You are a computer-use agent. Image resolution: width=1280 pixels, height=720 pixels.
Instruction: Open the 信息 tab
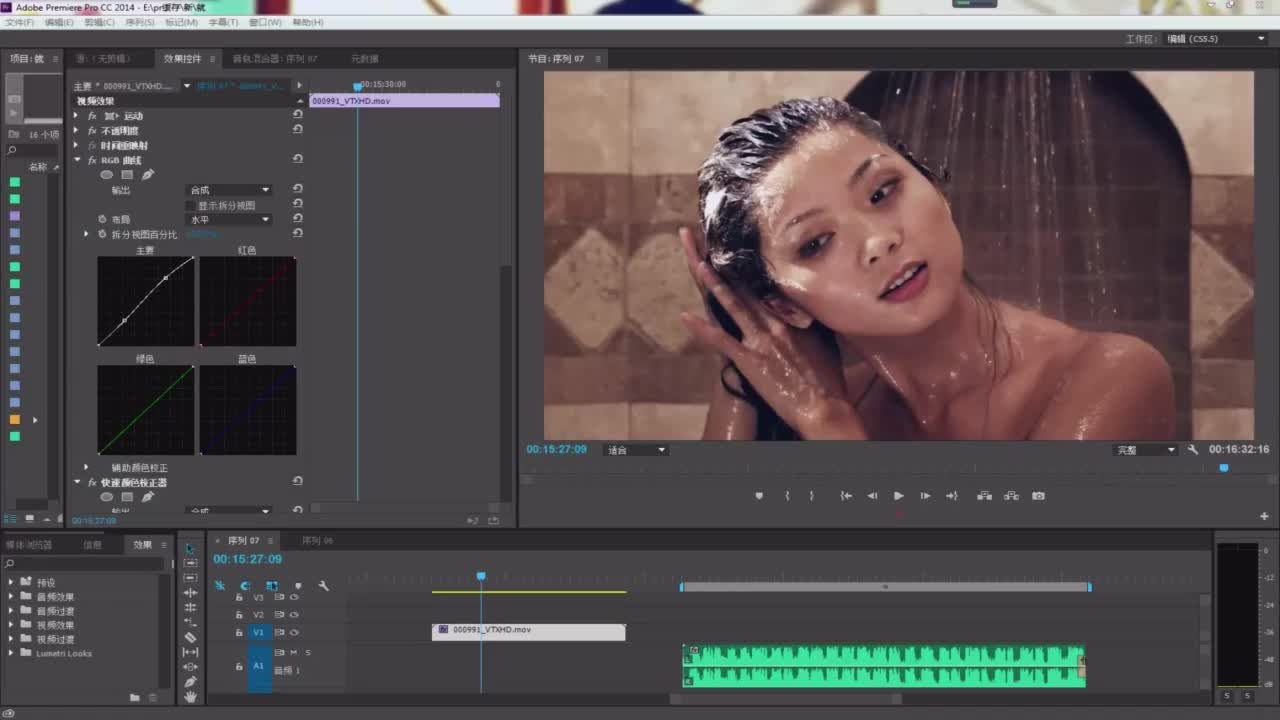click(x=92, y=545)
